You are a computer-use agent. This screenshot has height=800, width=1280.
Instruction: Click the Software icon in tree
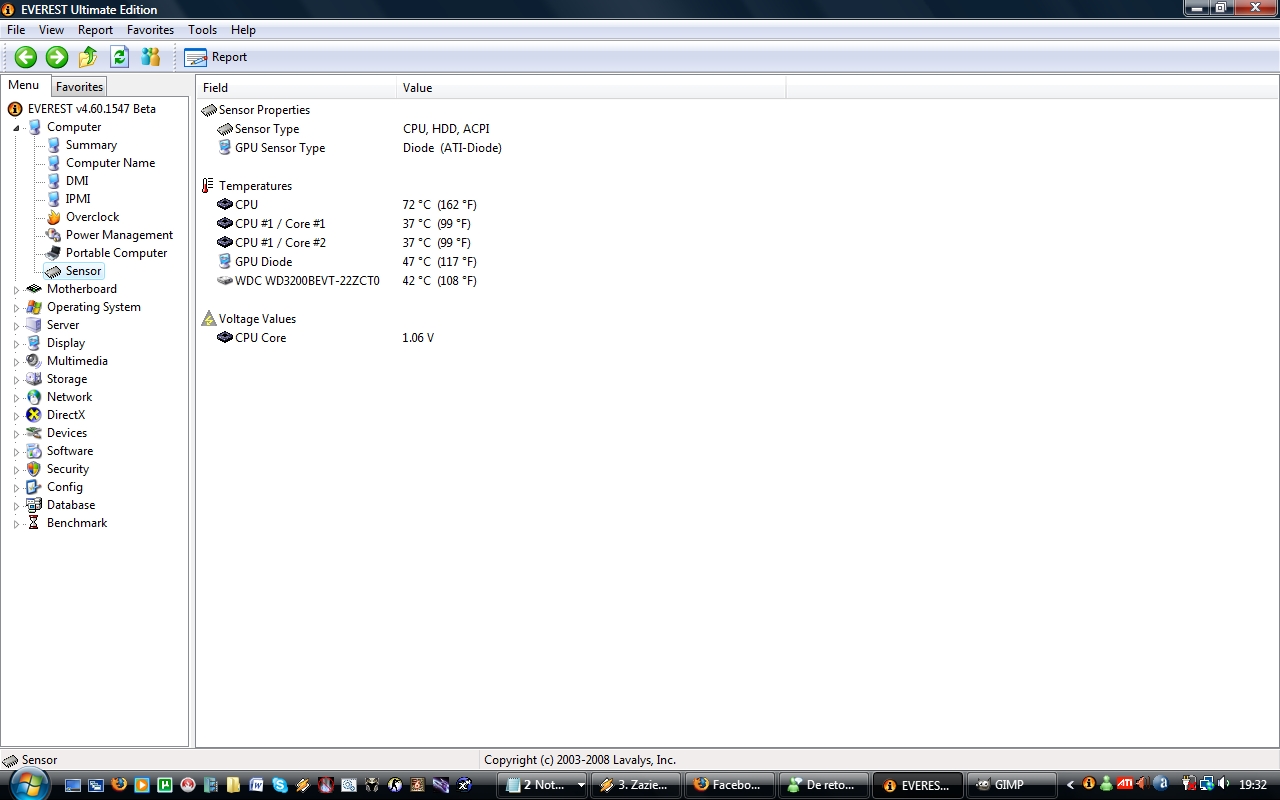tap(34, 451)
